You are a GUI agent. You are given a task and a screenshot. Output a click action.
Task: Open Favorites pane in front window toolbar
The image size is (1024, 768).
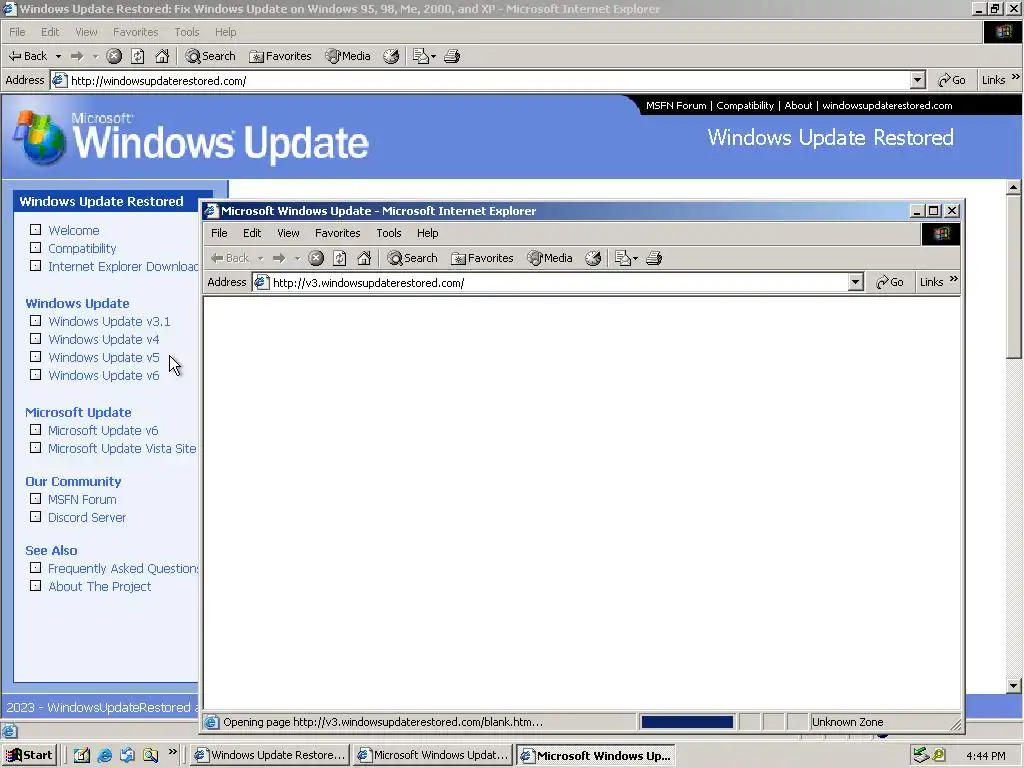pos(482,258)
